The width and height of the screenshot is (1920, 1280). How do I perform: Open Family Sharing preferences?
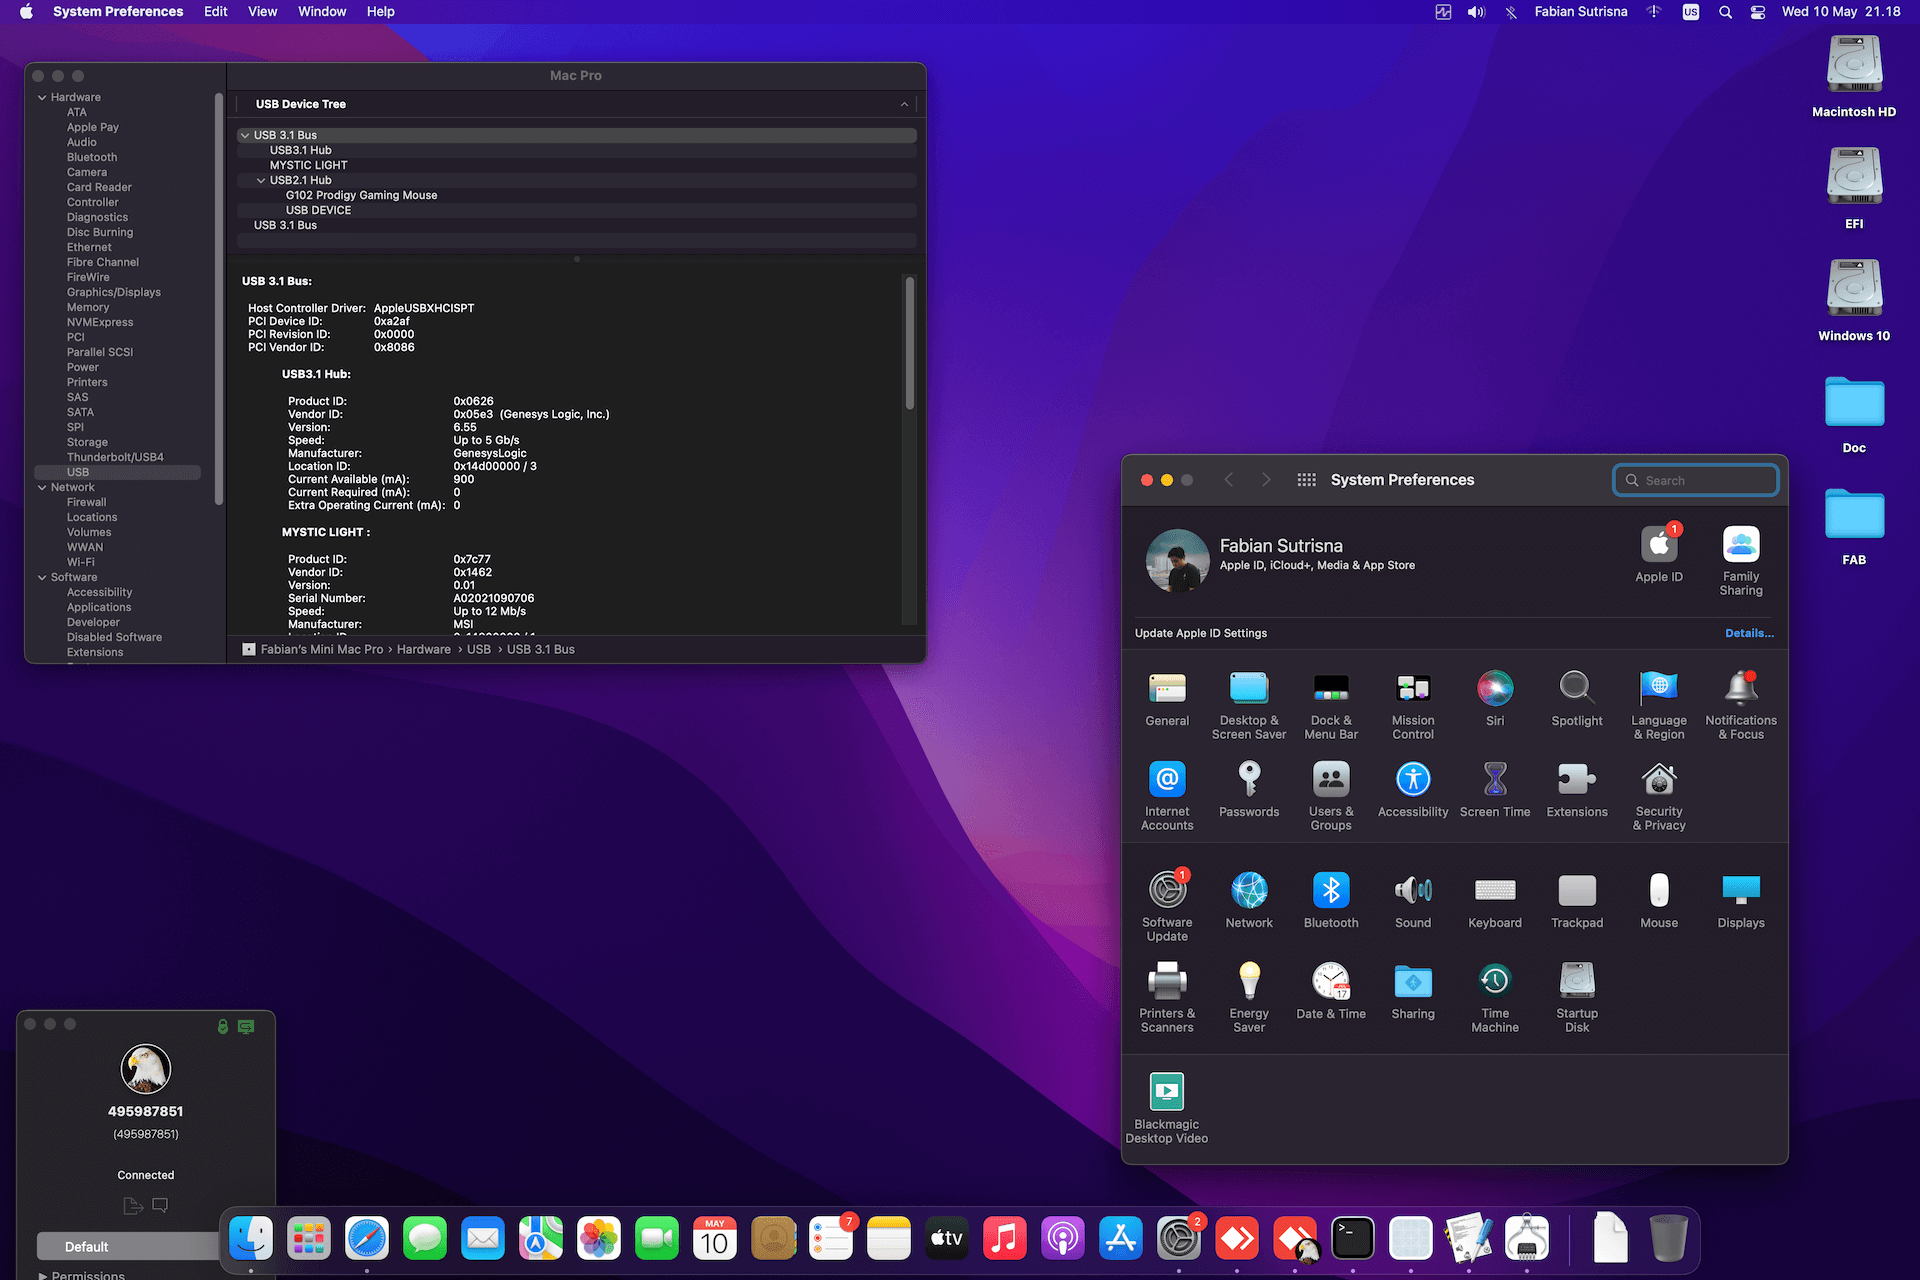tap(1741, 561)
